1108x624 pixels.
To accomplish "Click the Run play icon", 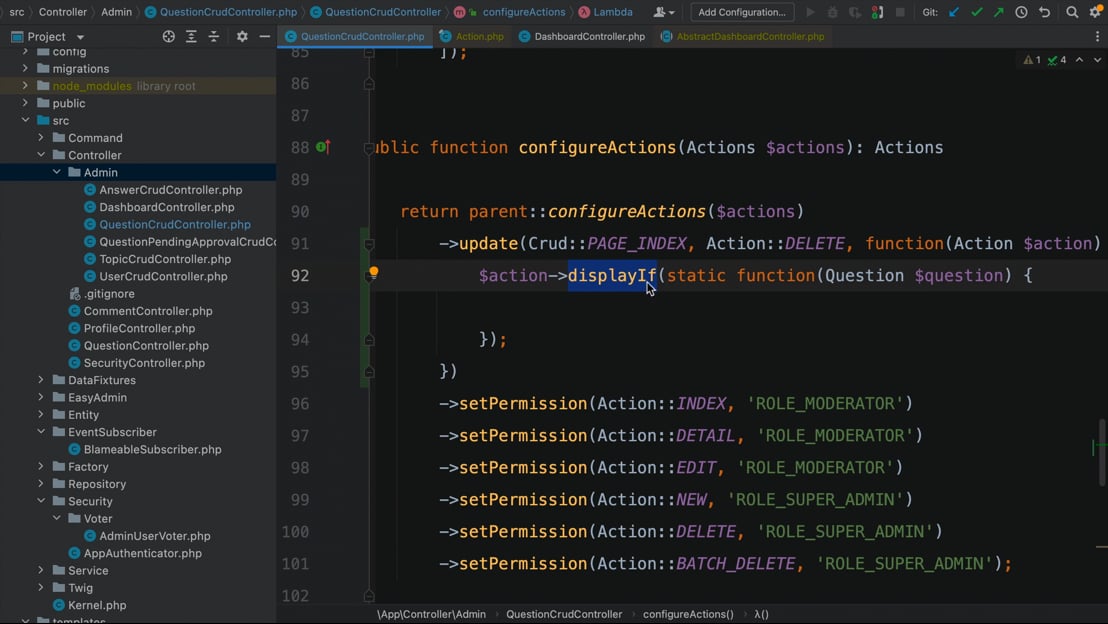I will pos(811,12).
